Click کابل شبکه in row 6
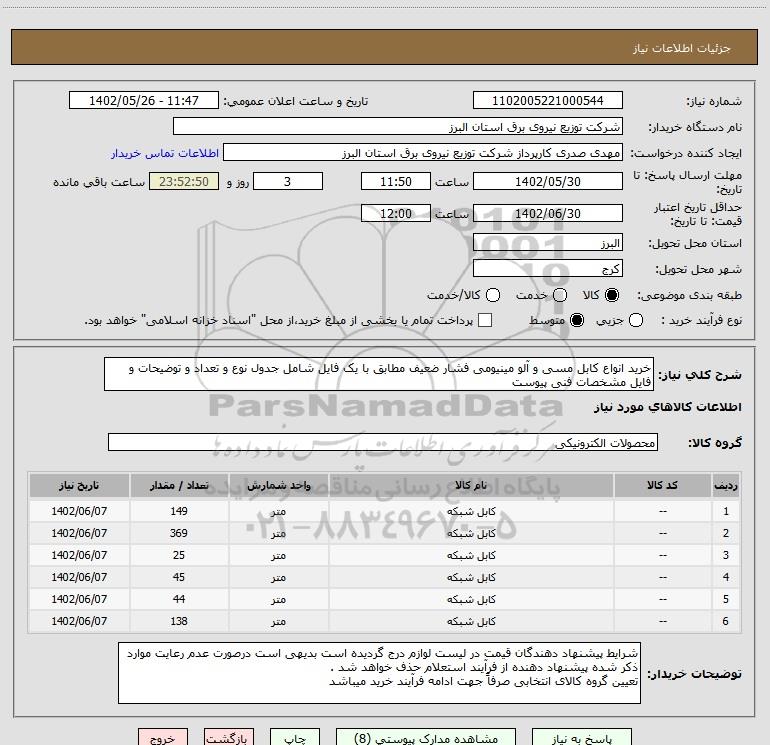This screenshot has height=745, width=770. [471, 622]
